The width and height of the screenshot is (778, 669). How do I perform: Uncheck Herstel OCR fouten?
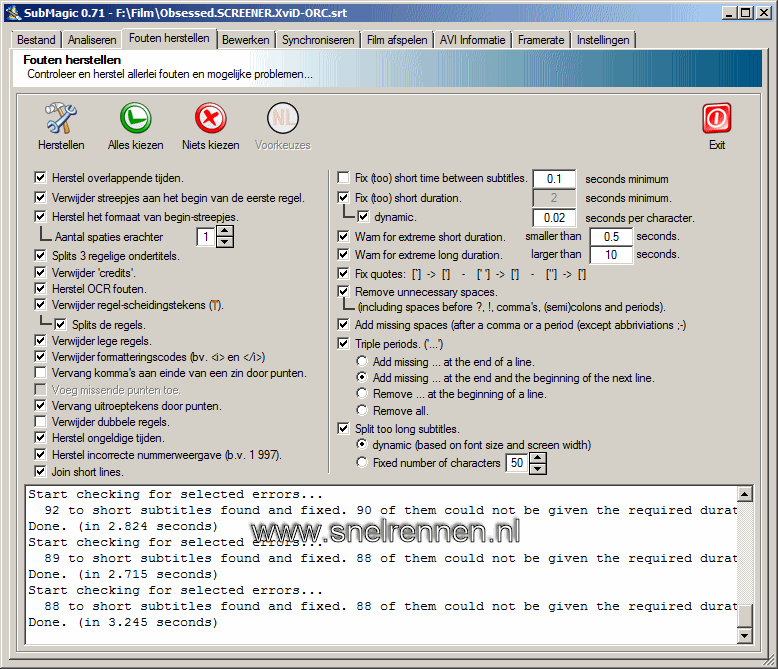click(40, 288)
